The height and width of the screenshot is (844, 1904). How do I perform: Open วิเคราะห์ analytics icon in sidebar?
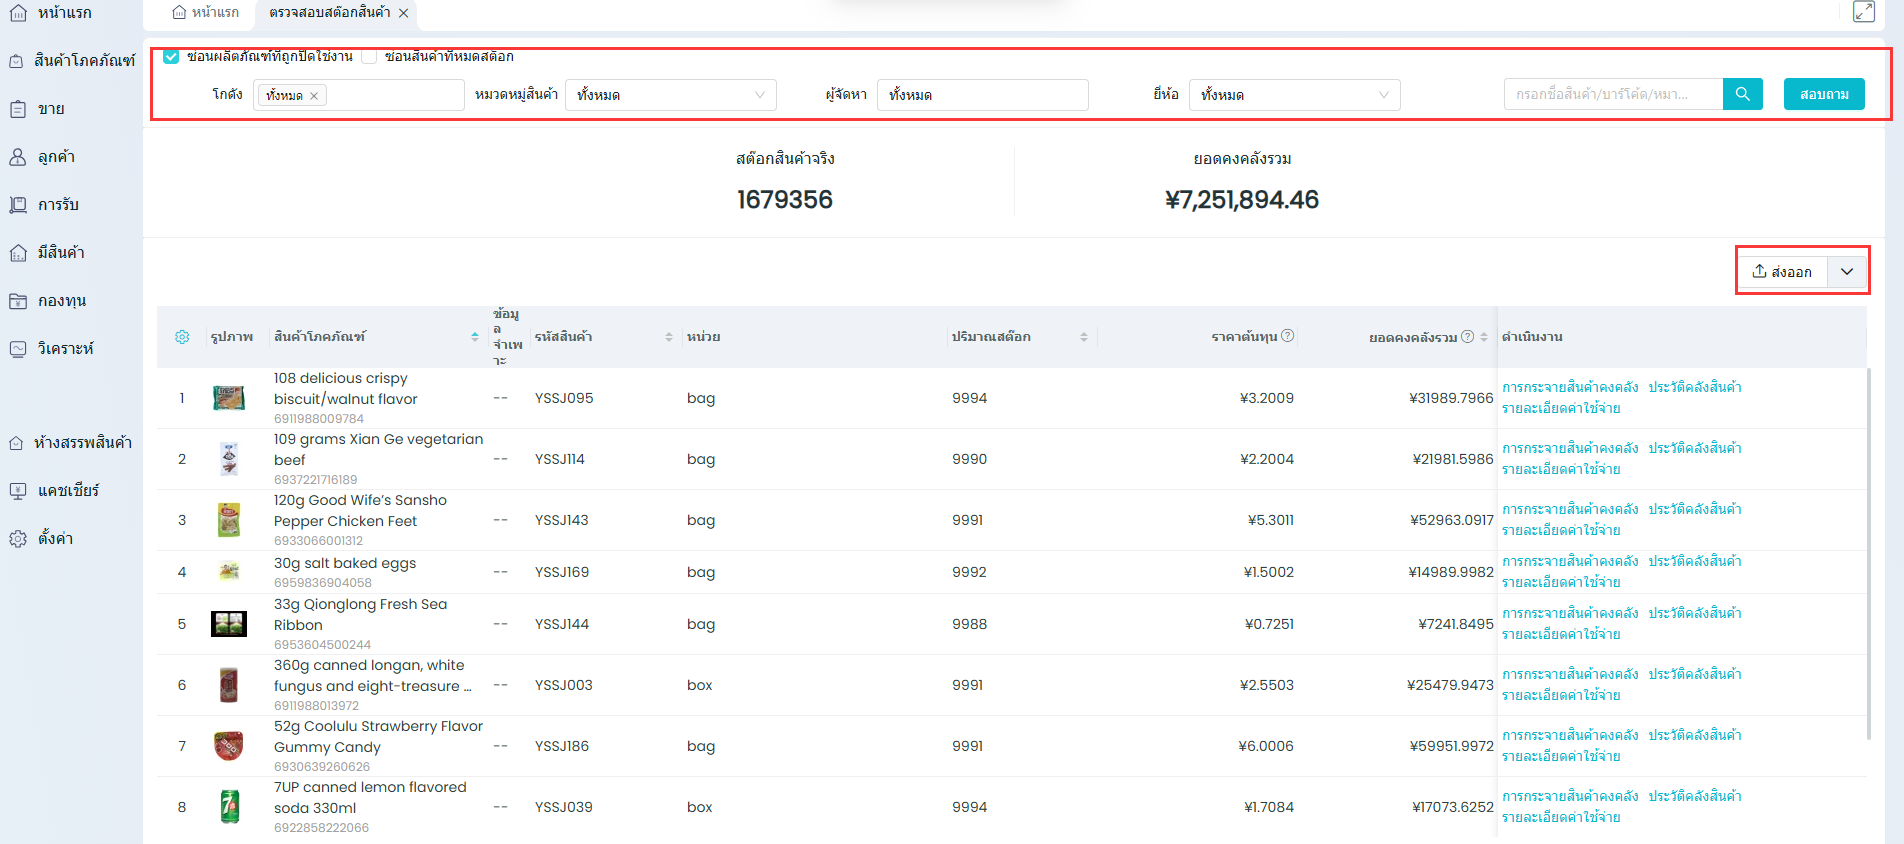[x=18, y=349]
